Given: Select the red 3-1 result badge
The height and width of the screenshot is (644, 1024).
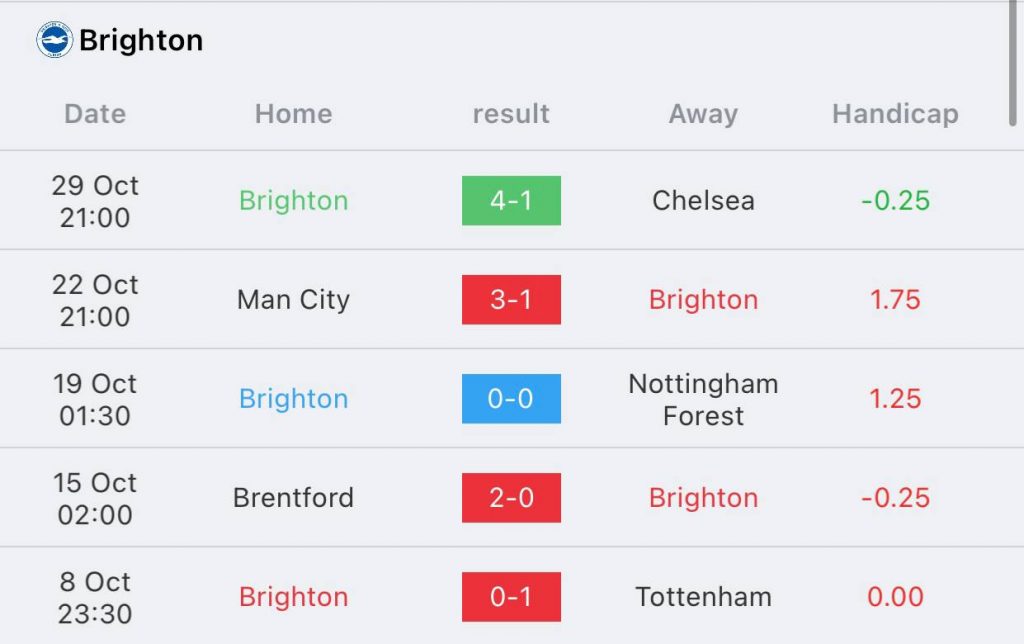Looking at the screenshot, I should click(x=511, y=300).
